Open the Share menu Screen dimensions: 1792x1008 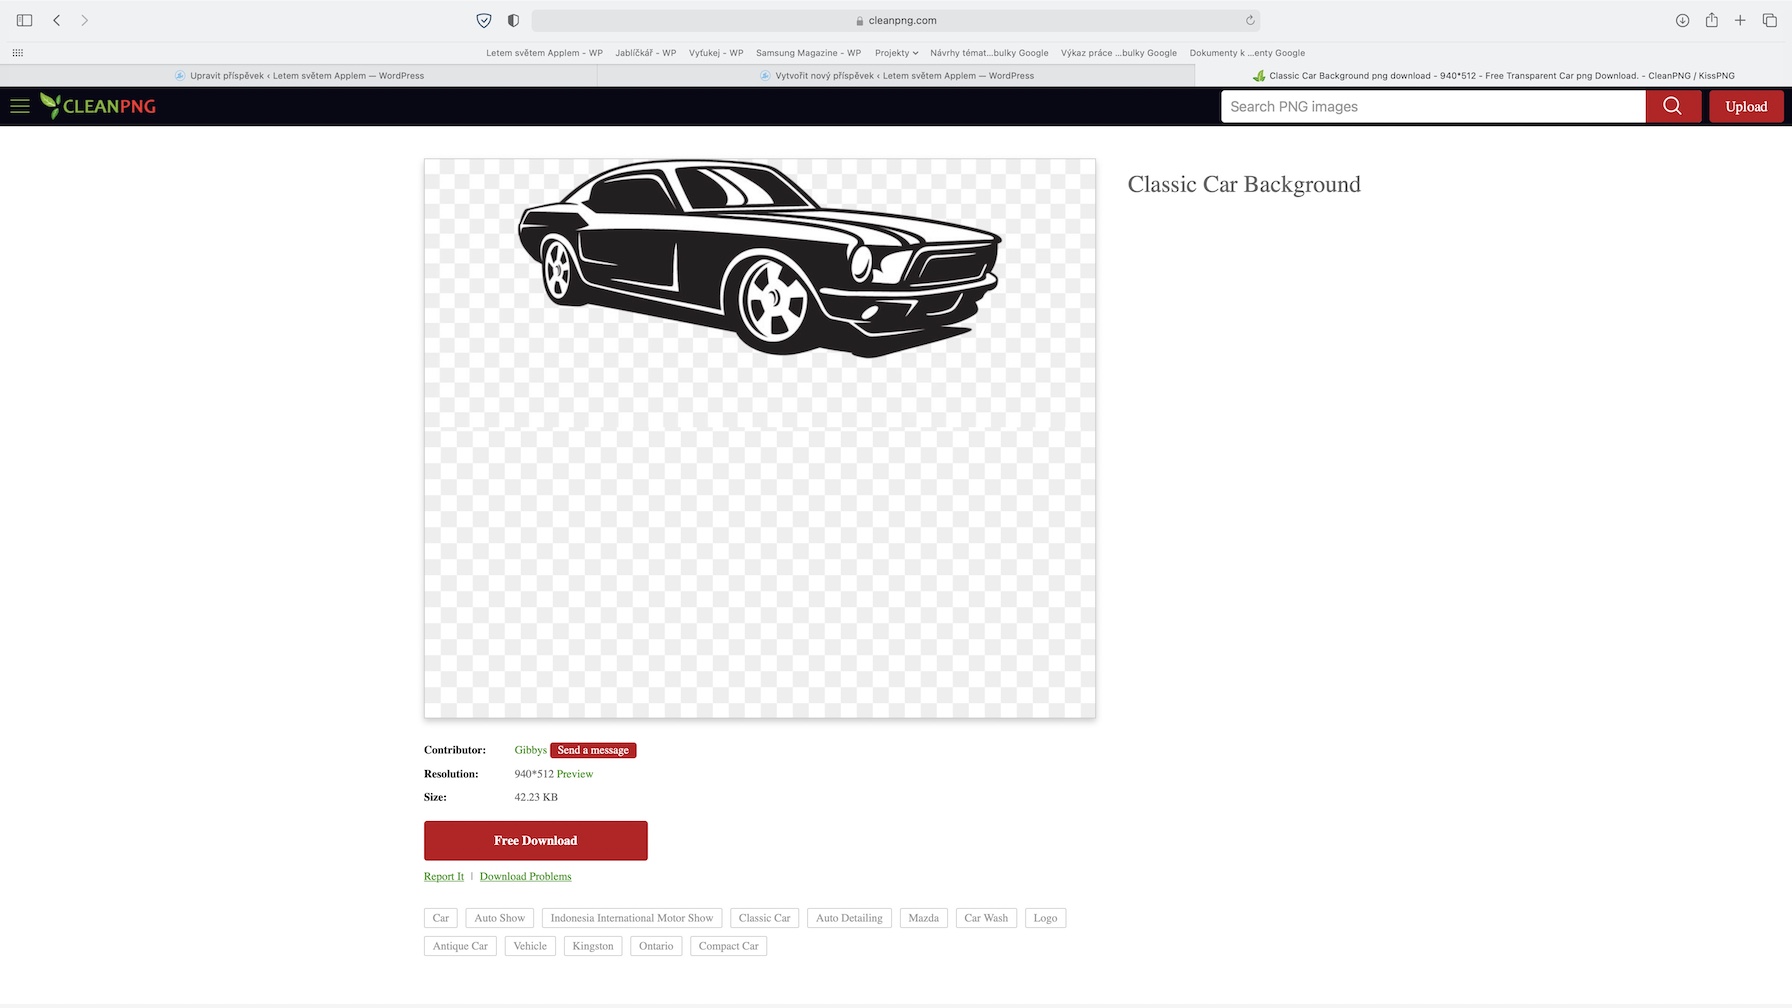(x=1712, y=20)
